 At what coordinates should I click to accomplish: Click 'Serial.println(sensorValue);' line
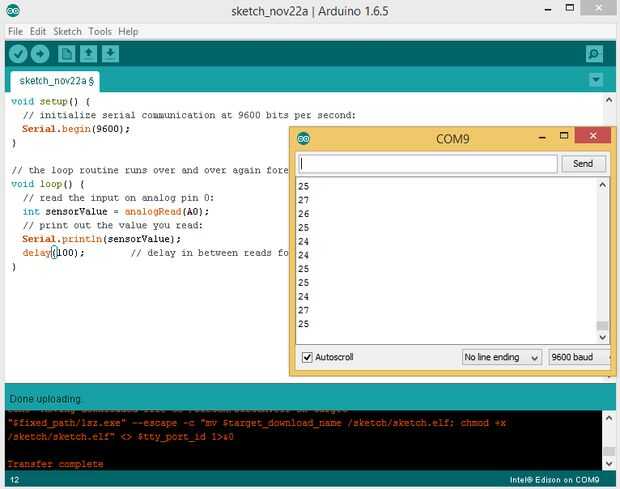(102, 239)
